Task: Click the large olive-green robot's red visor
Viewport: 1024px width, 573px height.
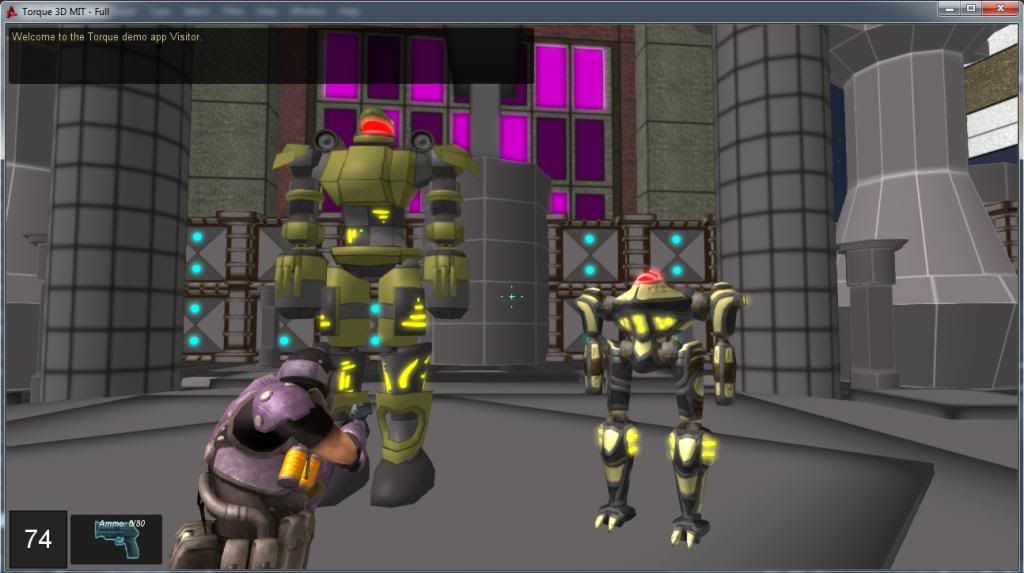Action: [375, 127]
